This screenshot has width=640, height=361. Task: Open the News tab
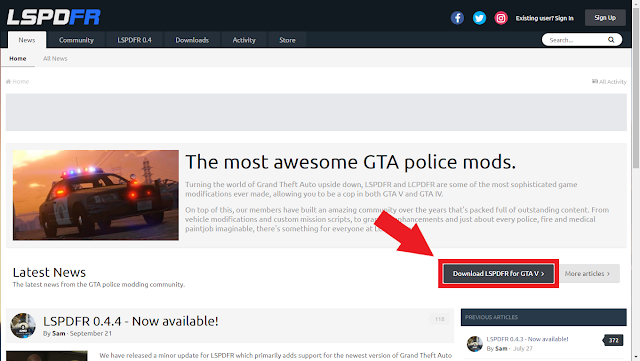click(x=27, y=40)
